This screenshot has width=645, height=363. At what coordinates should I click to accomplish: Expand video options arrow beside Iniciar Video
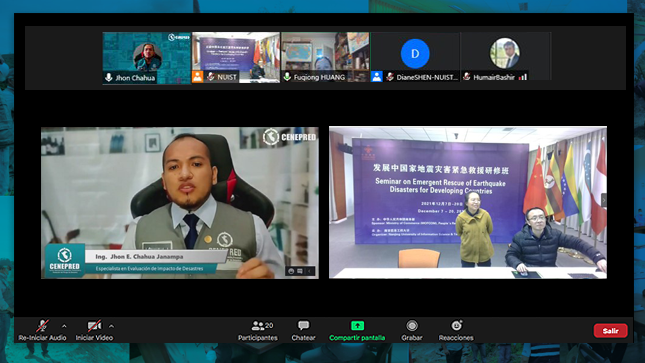point(111,326)
